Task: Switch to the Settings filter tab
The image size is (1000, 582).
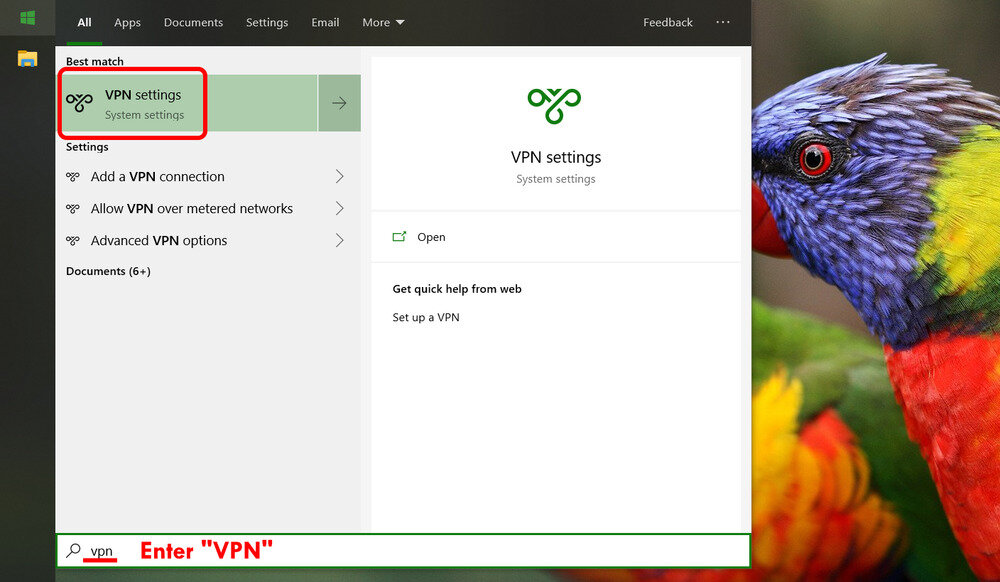Action: pyautogui.click(x=267, y=22)
